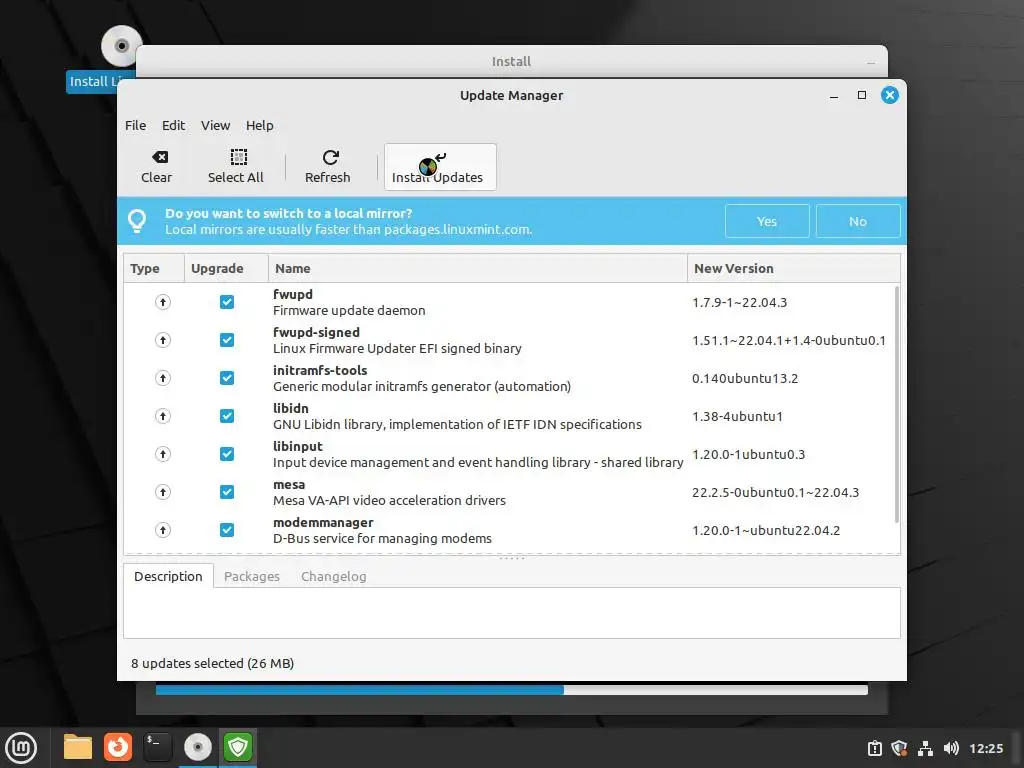
Task: Click the update type icon for libinput
Action: tap(163, 454)
